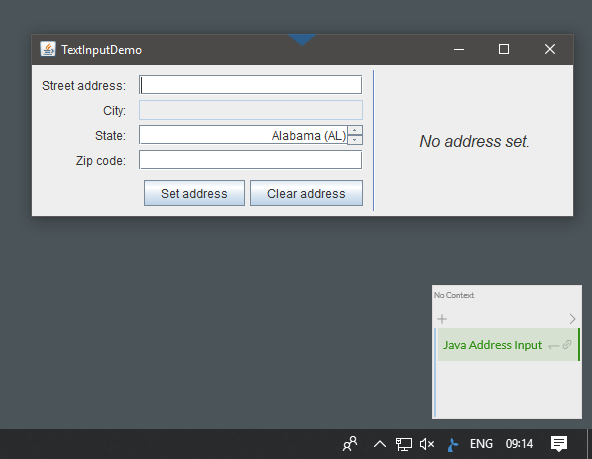Increment the State spinner up arrow
The width and height of the screenshot is (592, 459).
coord(355,130)
